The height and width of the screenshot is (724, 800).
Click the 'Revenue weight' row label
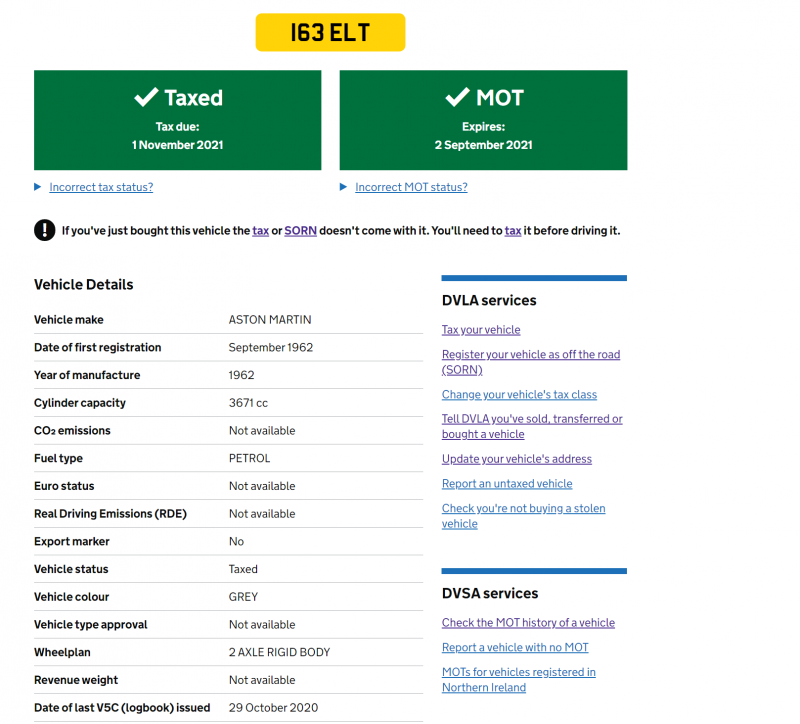pyautogui.click(x=76, y=680)
